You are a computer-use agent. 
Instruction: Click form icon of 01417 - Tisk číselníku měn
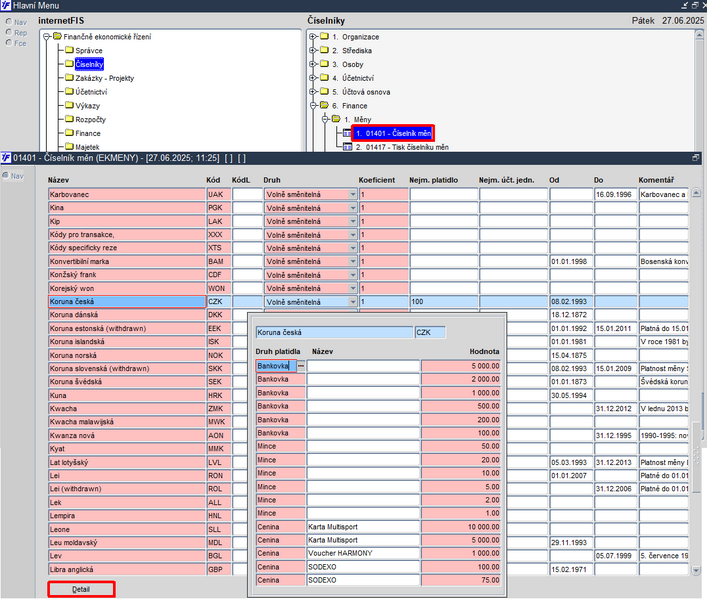pyautogui.click(x=347, y=147)
